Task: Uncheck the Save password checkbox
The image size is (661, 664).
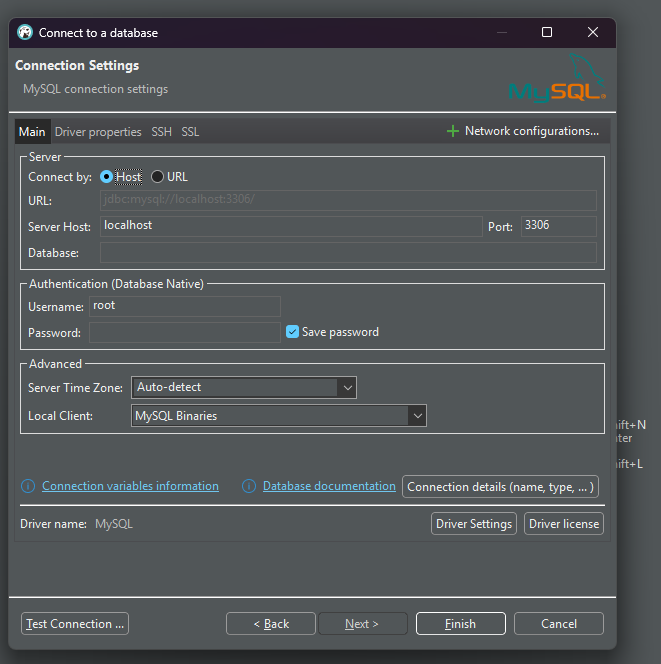Action: pyautogui.click(x=292, y=332)
